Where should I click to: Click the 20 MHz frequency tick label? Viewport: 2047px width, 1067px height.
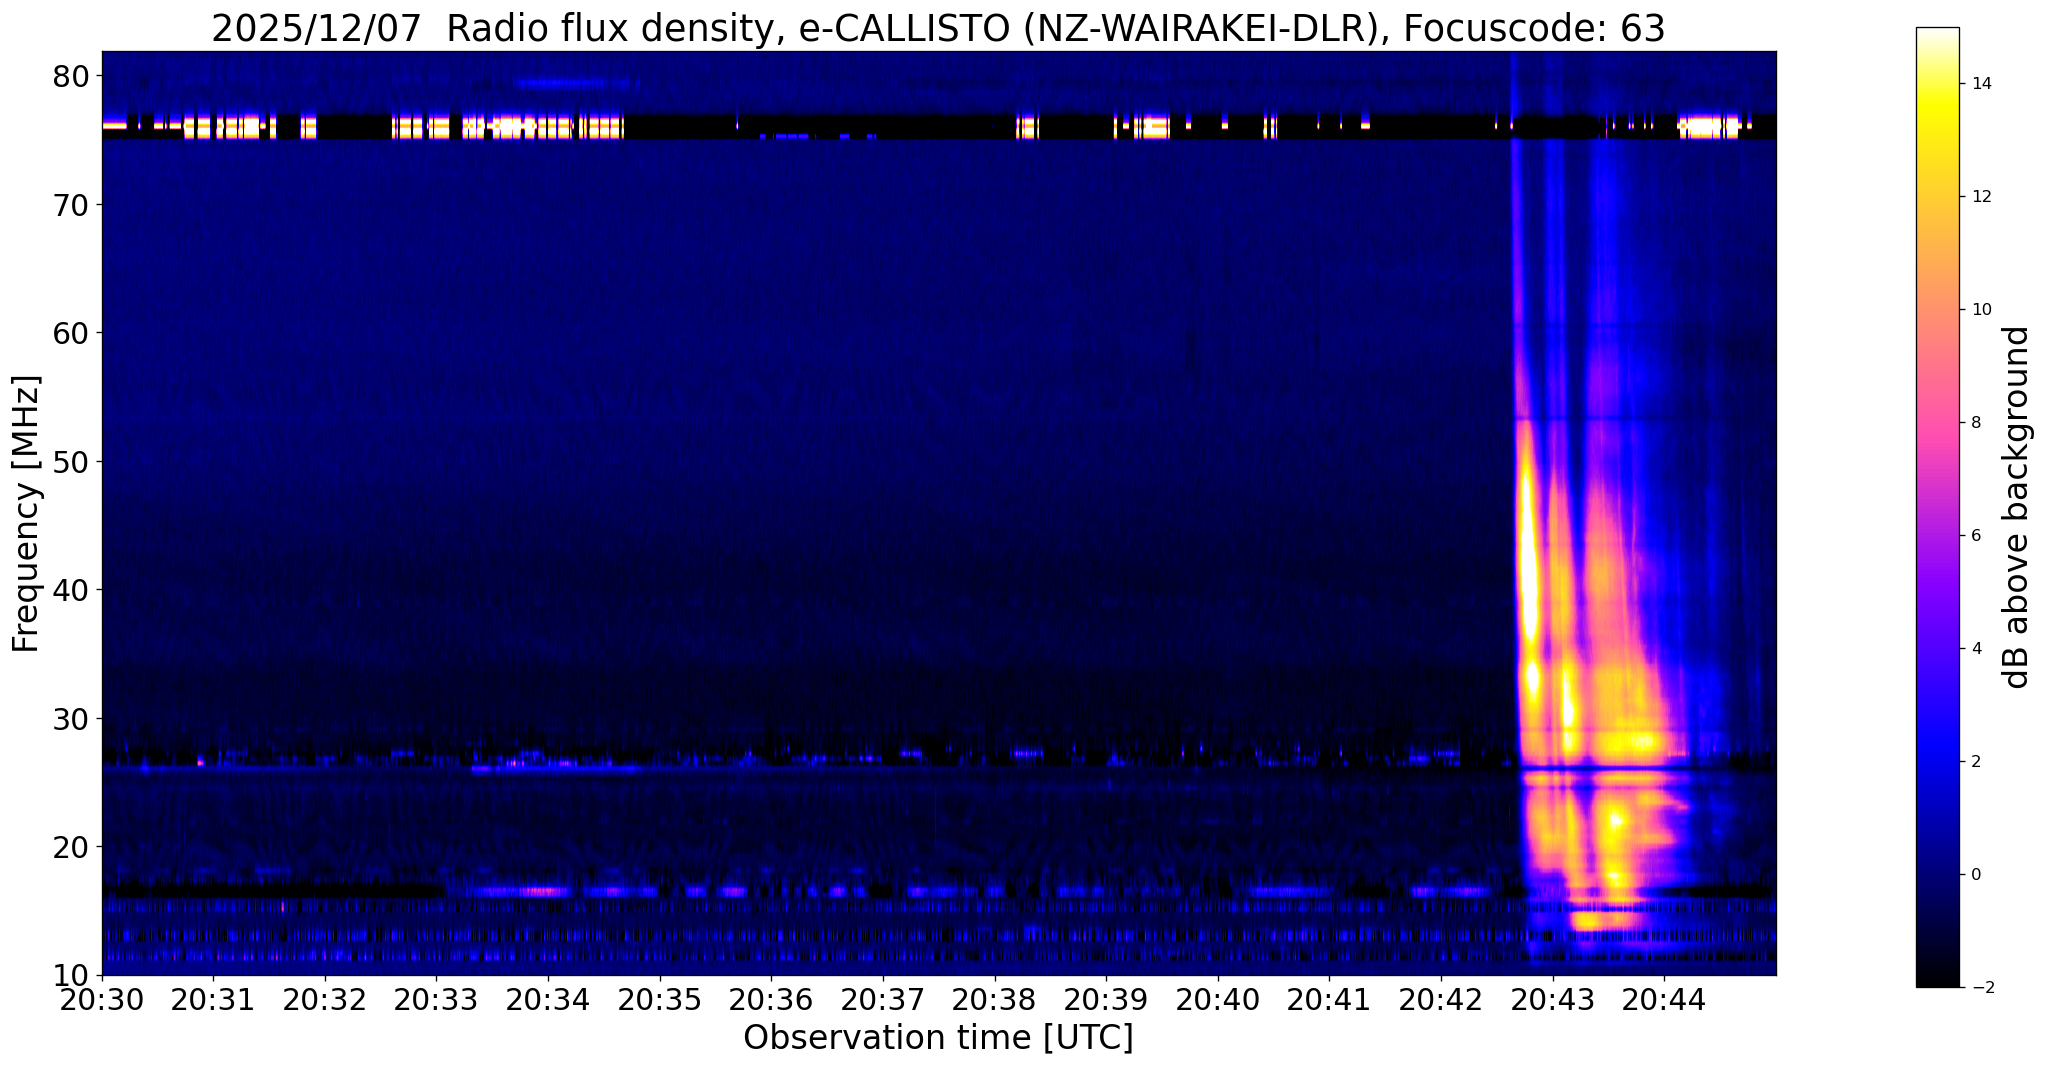click(70, 847)
